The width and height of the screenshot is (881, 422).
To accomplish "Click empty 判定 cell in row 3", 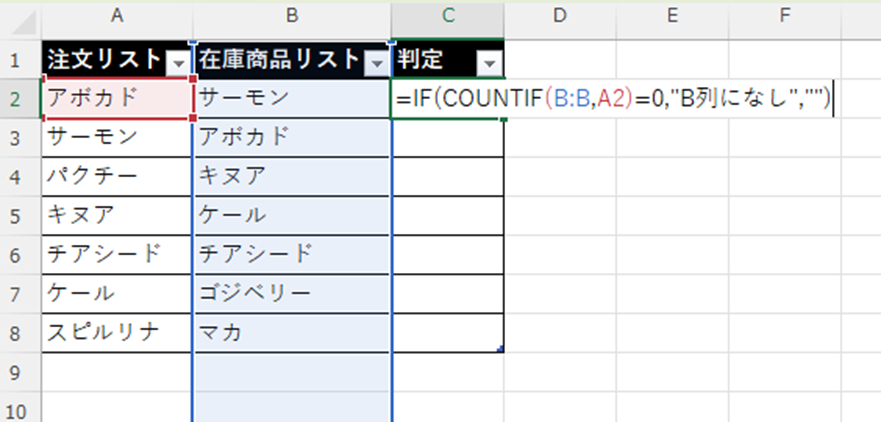I will (449, 137).
